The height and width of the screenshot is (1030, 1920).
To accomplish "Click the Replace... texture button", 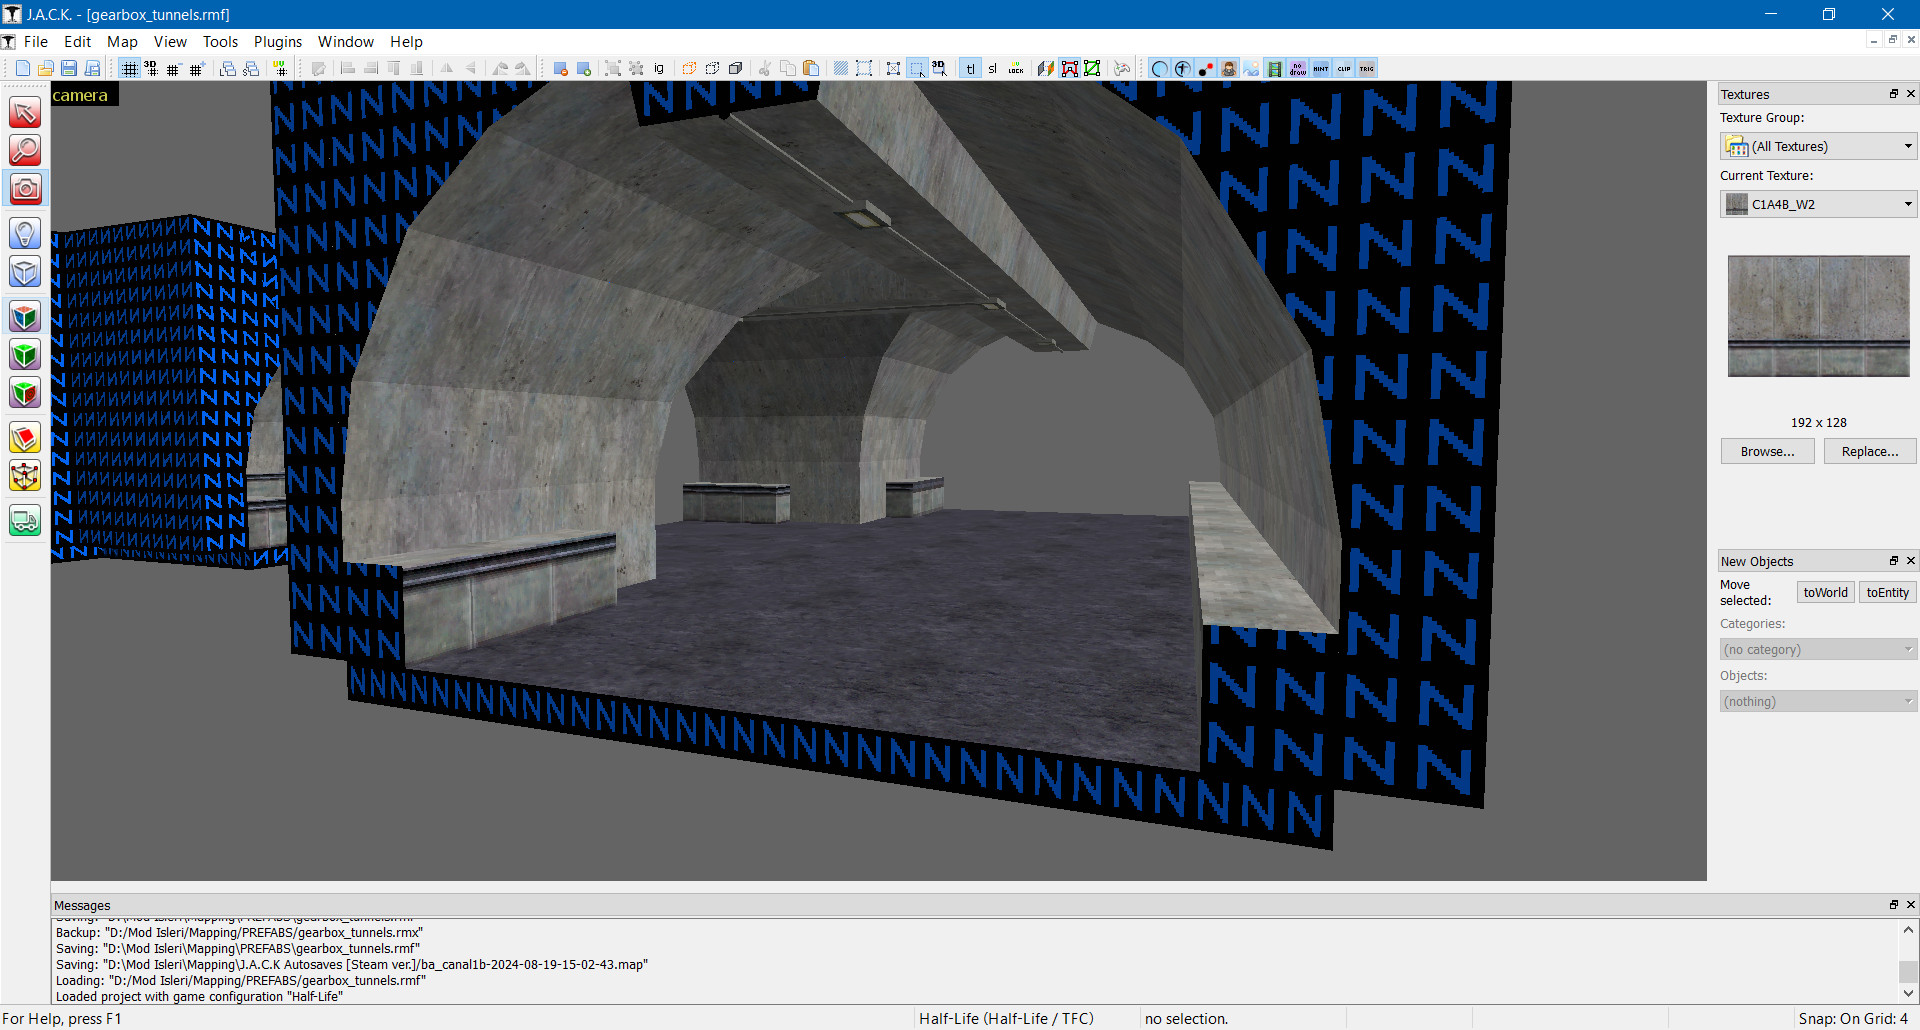I will 1870,451.
